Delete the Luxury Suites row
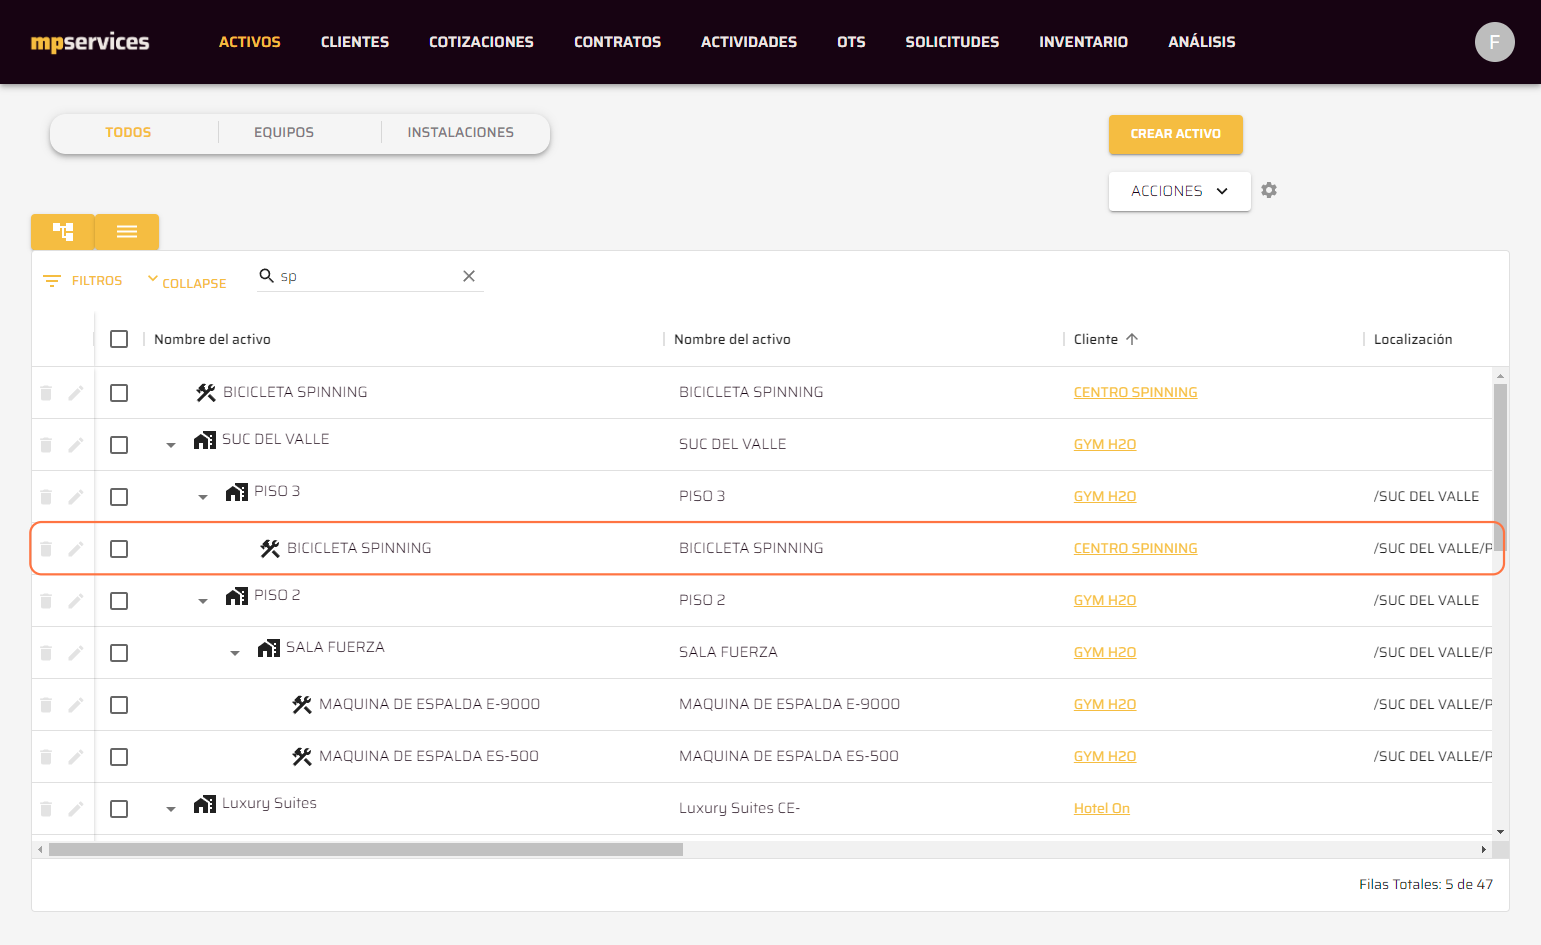Image resolution: width=1541 pixels, height=945 pixels. pos(46,809)
